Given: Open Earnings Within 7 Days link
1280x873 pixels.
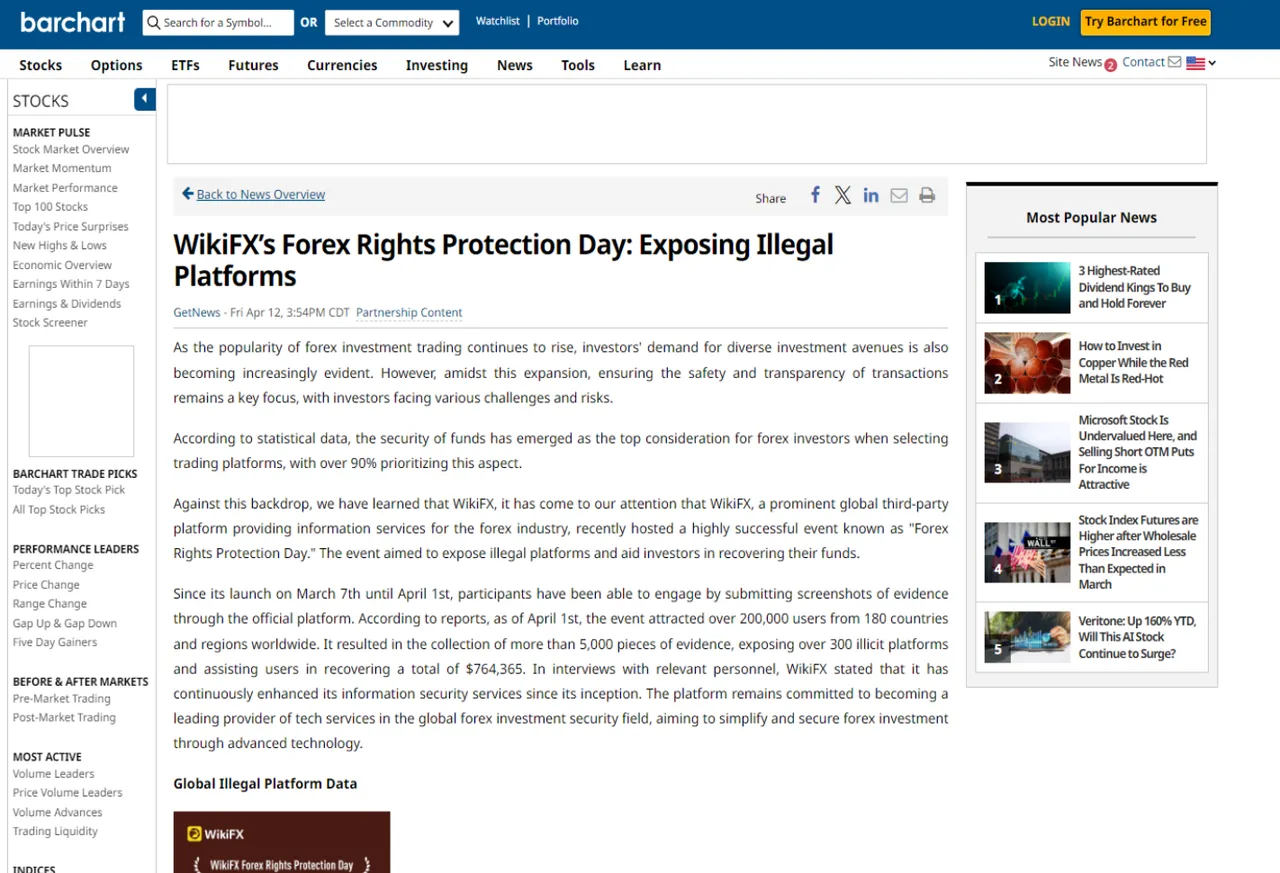Looking at the screenshot, I should tap(71, 284).
